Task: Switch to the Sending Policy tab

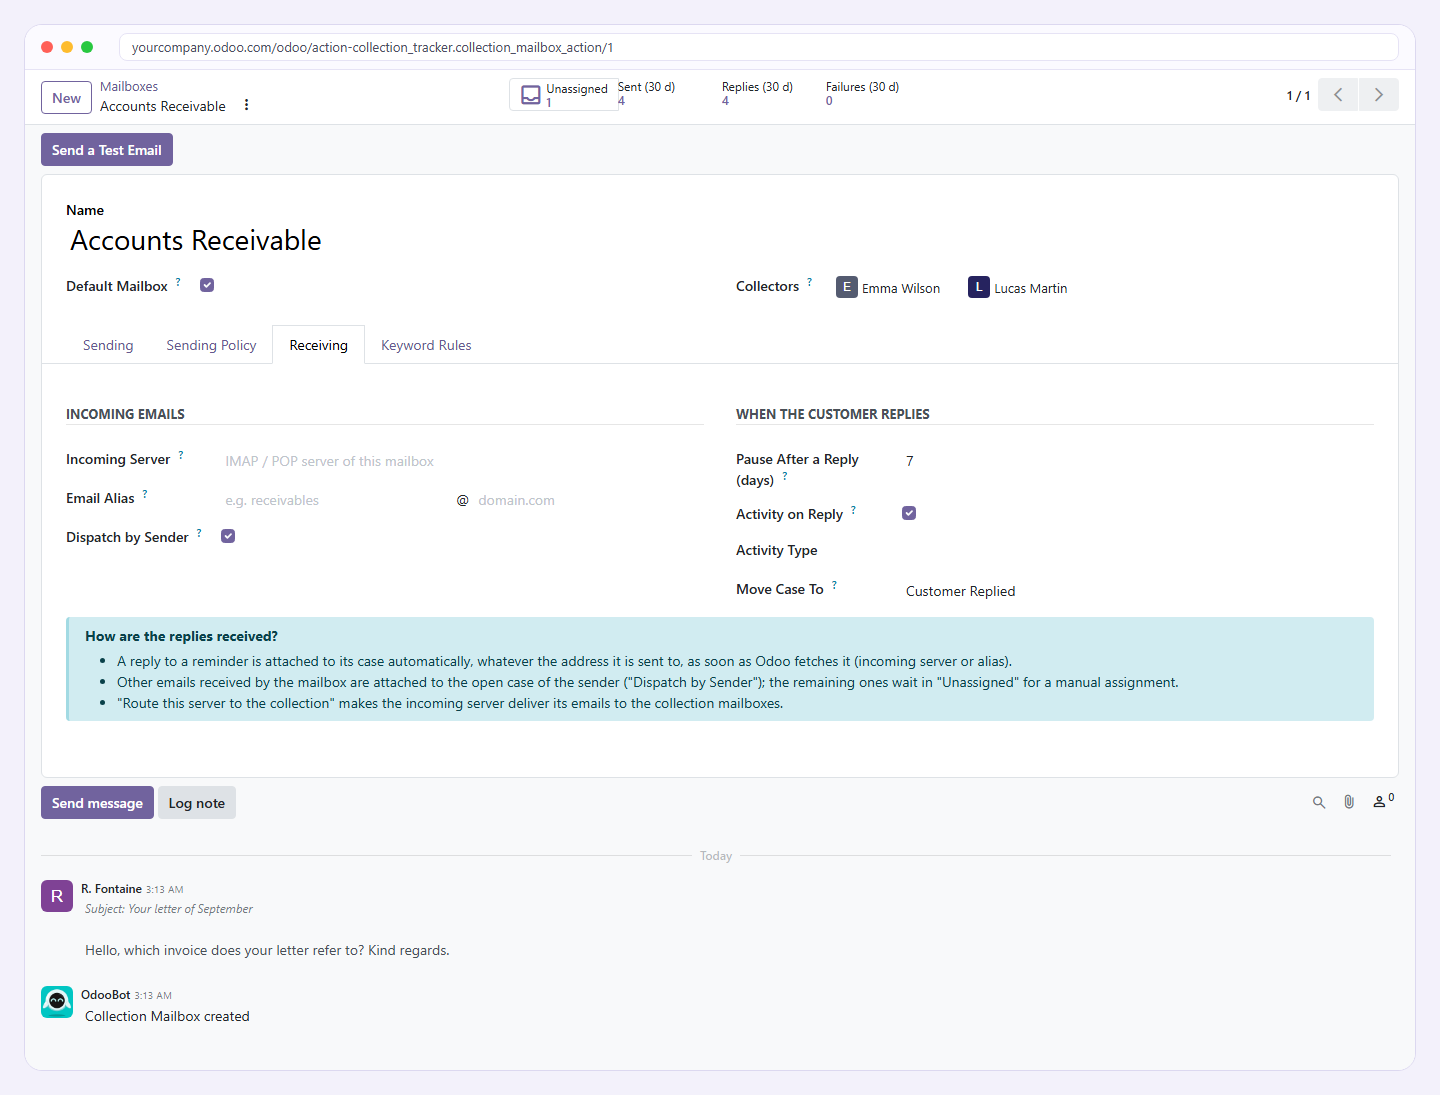Action: (211, 345)
